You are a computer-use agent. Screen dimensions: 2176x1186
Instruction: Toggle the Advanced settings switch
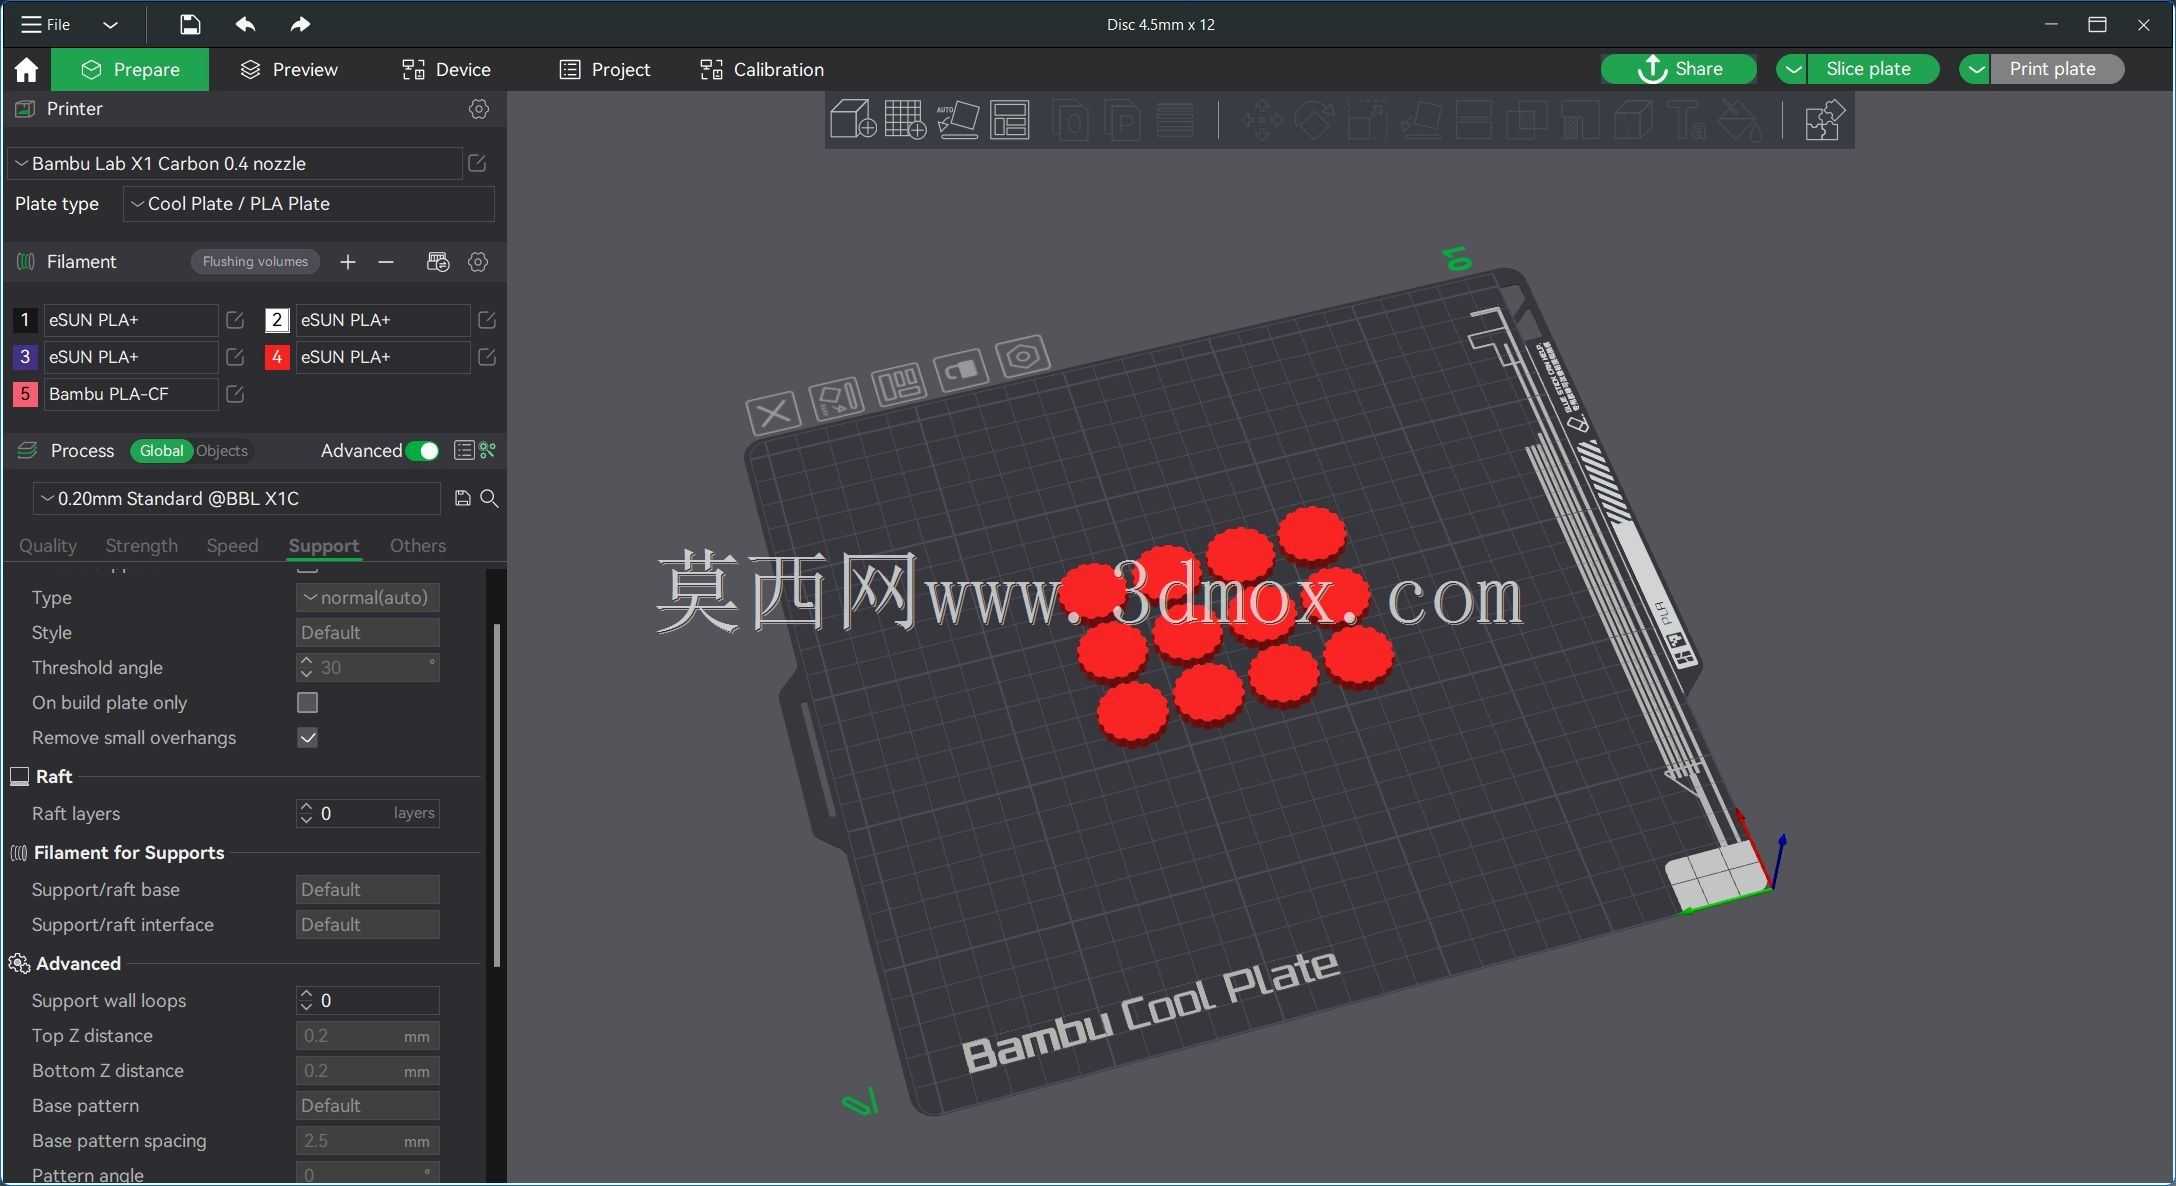tap(422, 451)
